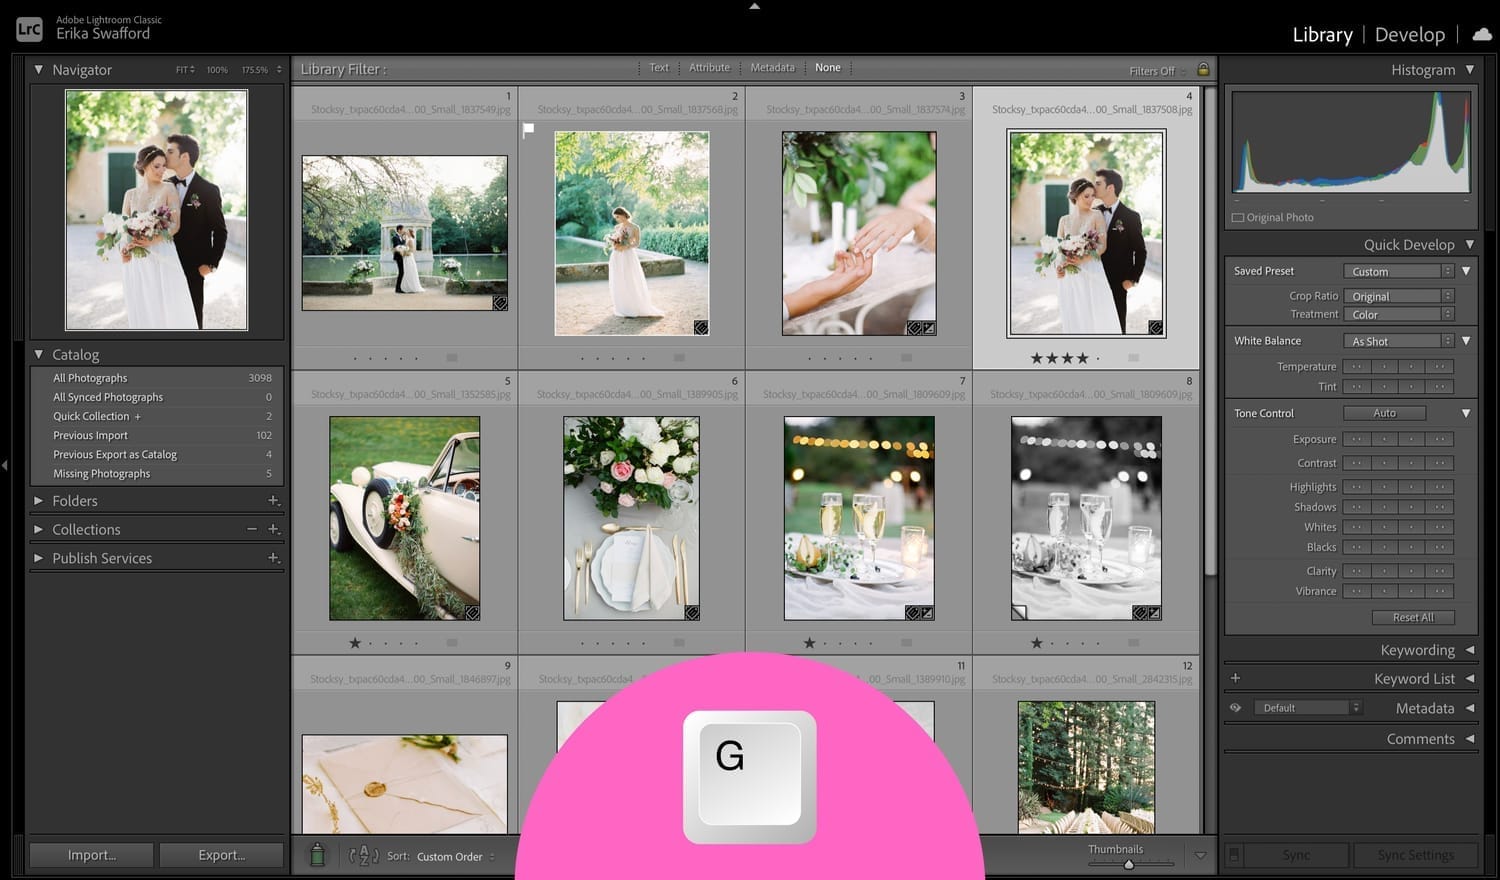
Task: Click the minus icon on Collections panel
Action: (x=252, y=529)
